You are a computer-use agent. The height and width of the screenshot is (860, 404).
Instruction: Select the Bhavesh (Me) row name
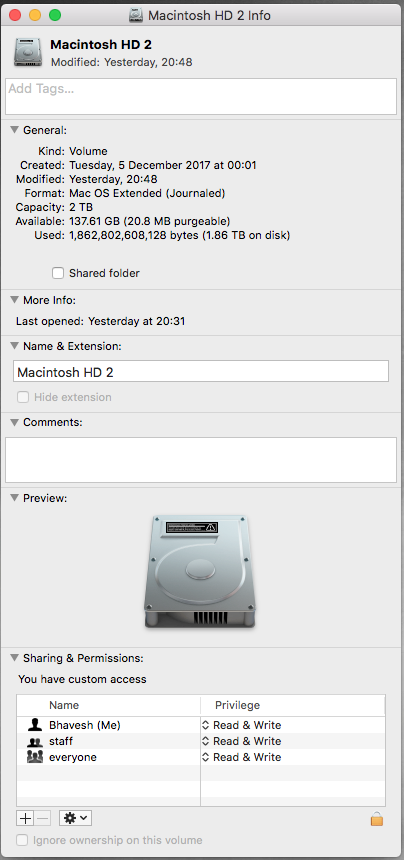coord(85,725)
